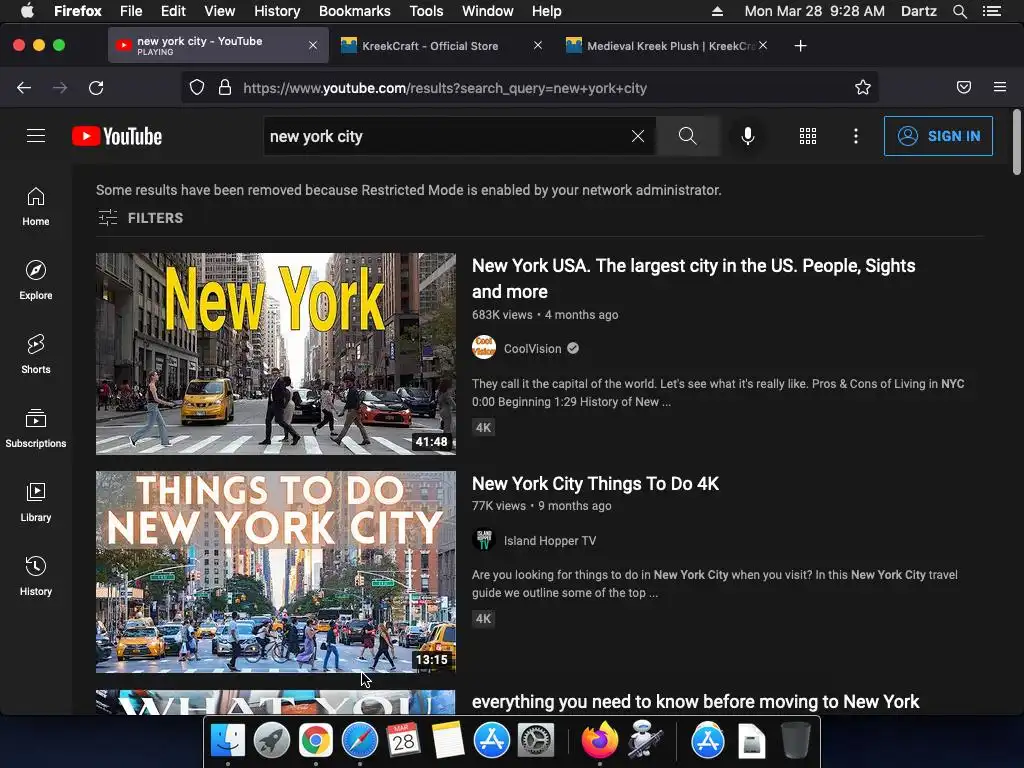This screenshot has width=1024, height=768.
Task: Open the History menu in menu bar
Action: (x=277, y=11)
